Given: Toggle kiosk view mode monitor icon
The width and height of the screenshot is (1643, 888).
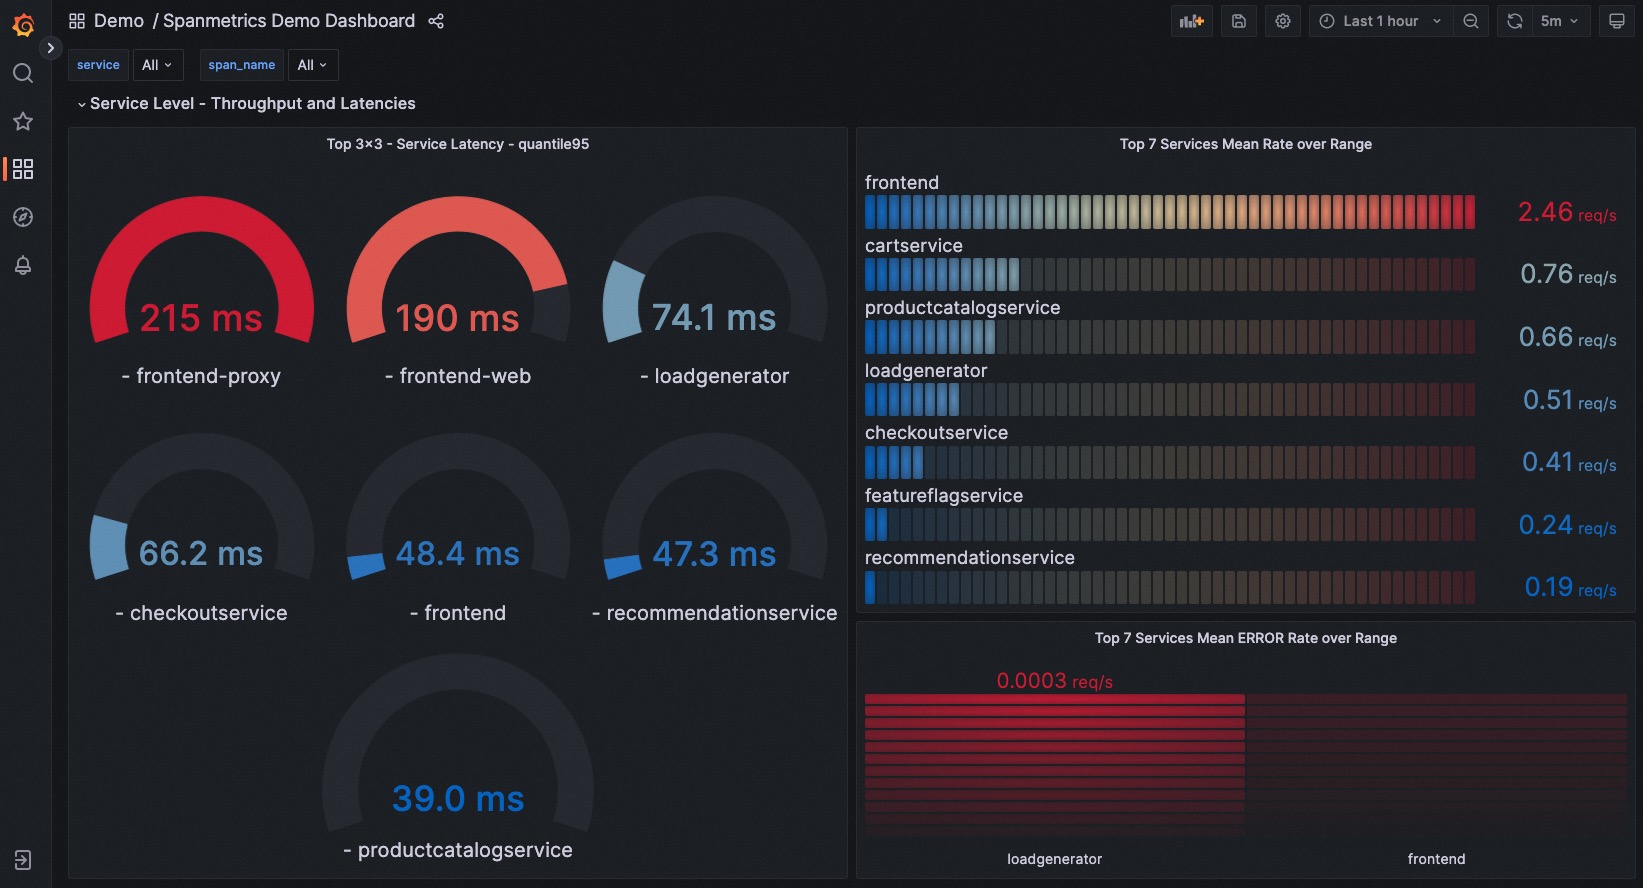Looking at the screenshot, I should (x=1617, y=21).
